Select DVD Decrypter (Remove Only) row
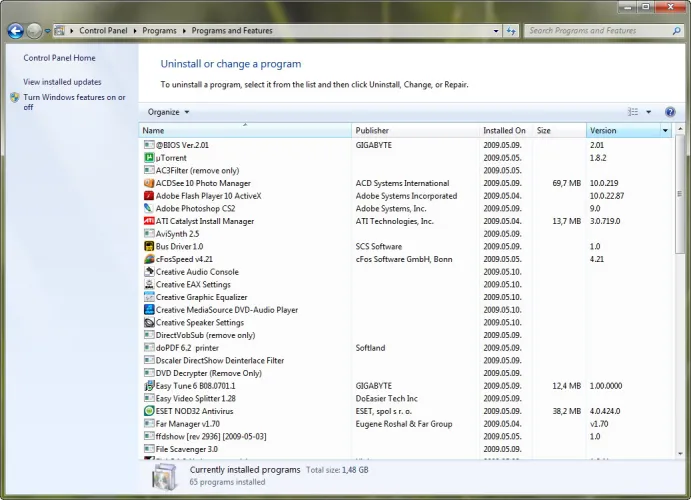Screen dimensions: 691x500 (405, 373)
